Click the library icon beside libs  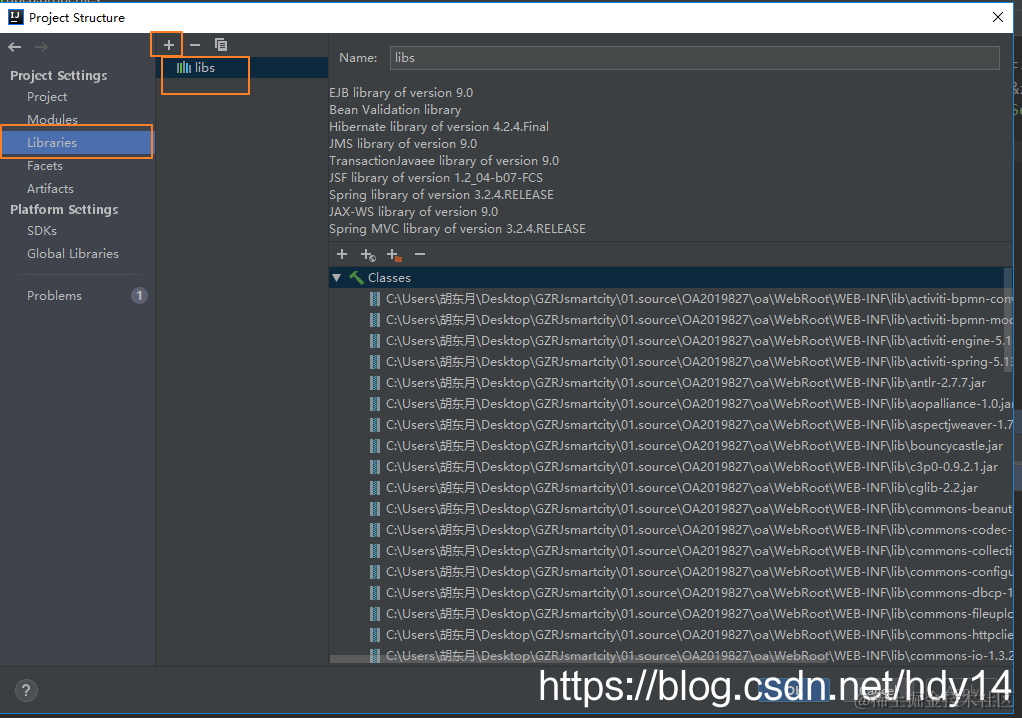click(184, 68)
